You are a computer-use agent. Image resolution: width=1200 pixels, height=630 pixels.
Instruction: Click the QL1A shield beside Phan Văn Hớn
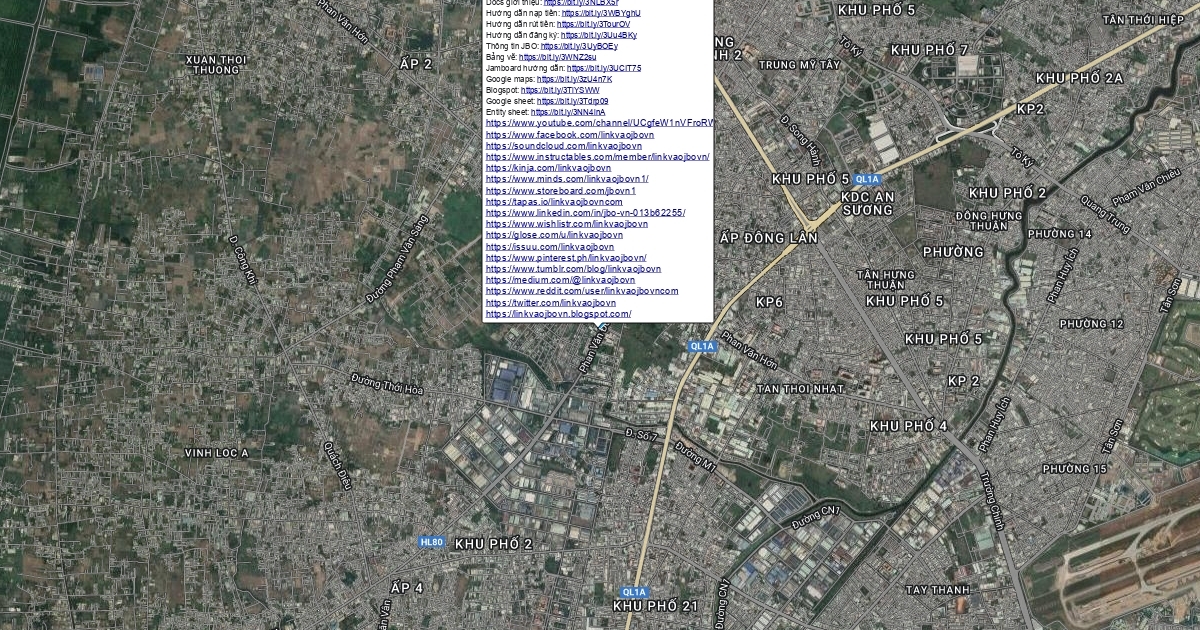(702, 346)
